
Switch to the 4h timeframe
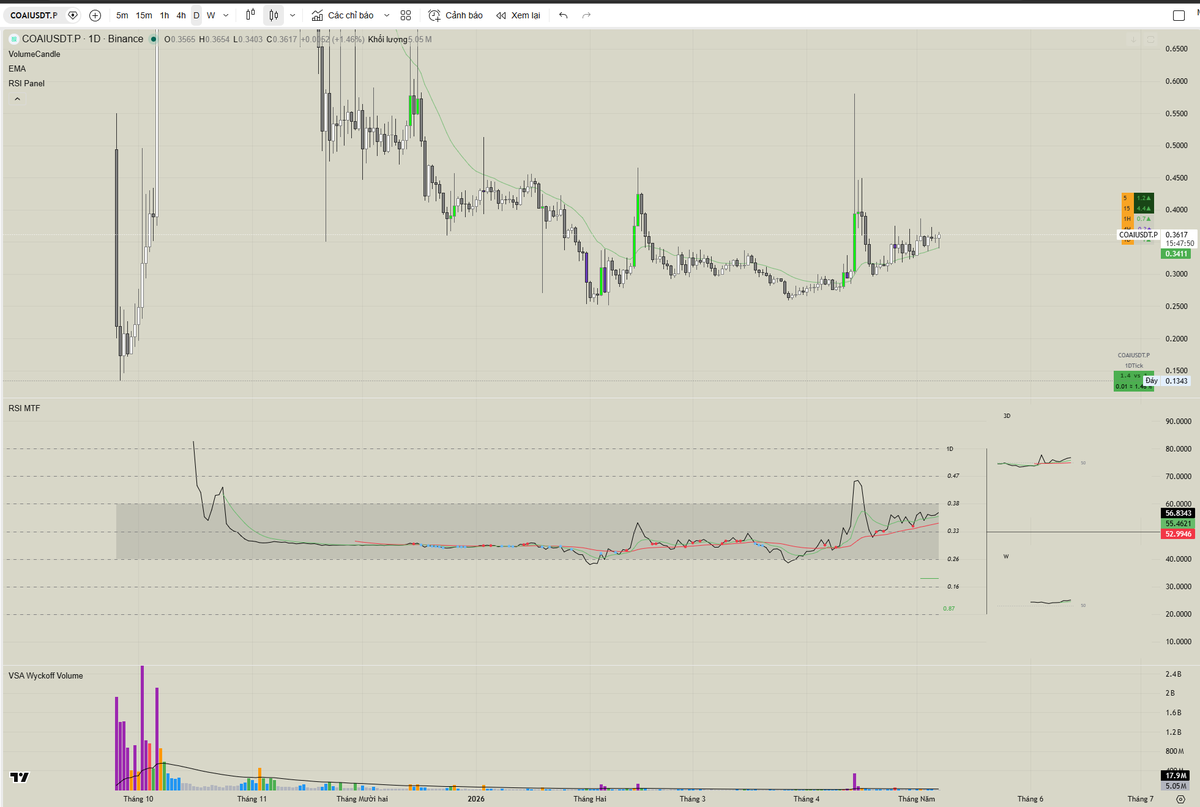point(180,15)
